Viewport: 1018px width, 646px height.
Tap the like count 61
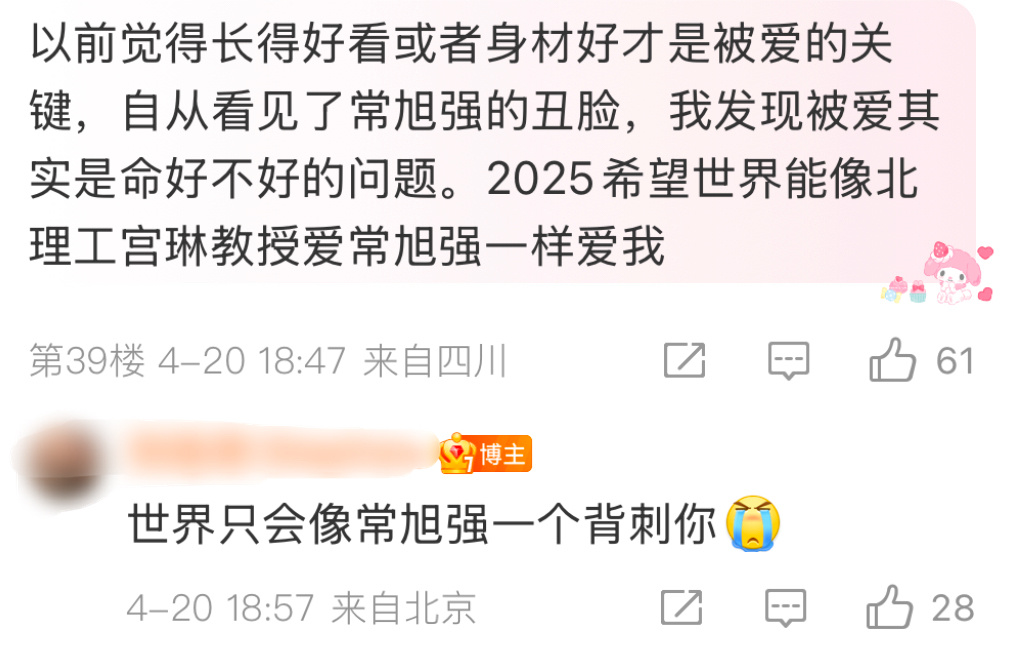coord(954,361)
